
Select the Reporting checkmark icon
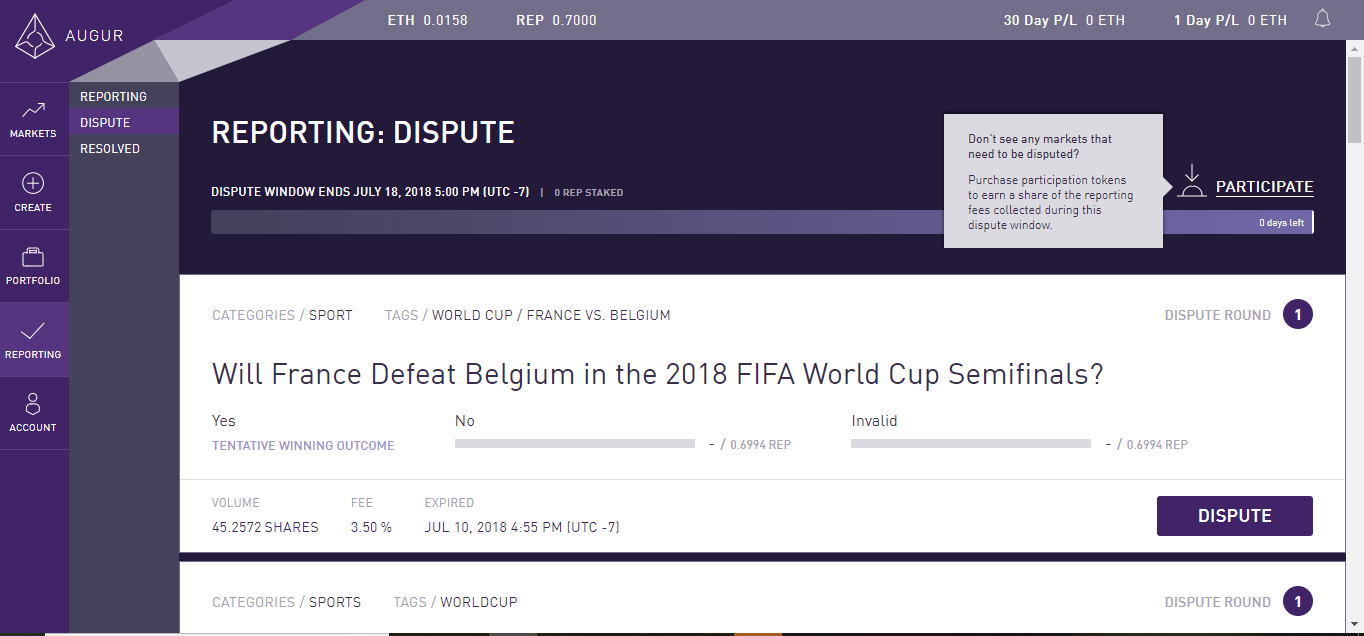point(33,330)
